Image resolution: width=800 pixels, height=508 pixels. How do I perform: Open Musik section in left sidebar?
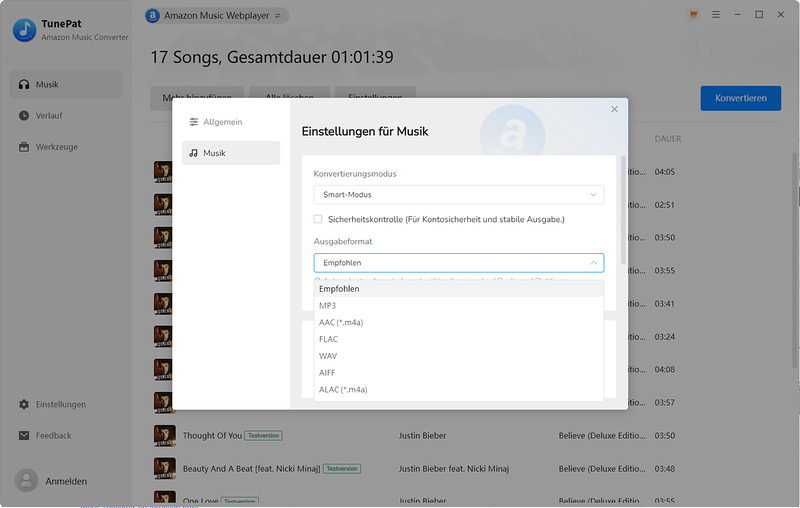(x=66, y=84)
